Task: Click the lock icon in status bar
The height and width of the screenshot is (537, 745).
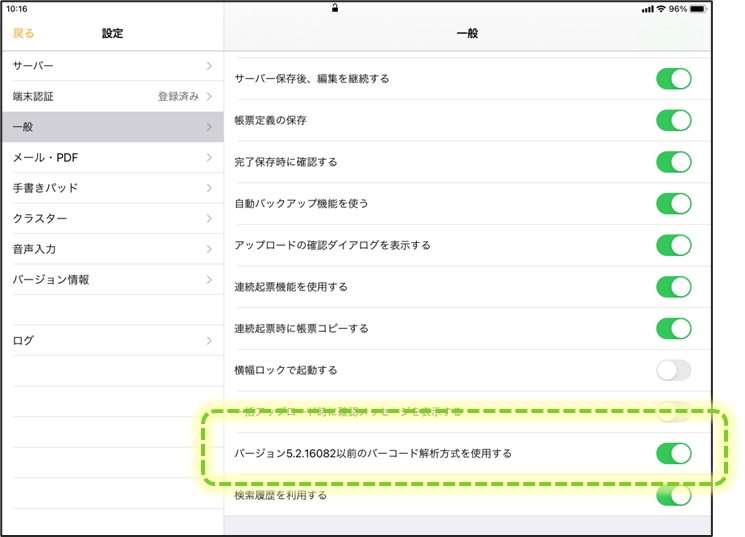Action: pyautogui.click(x=335, y=8)
